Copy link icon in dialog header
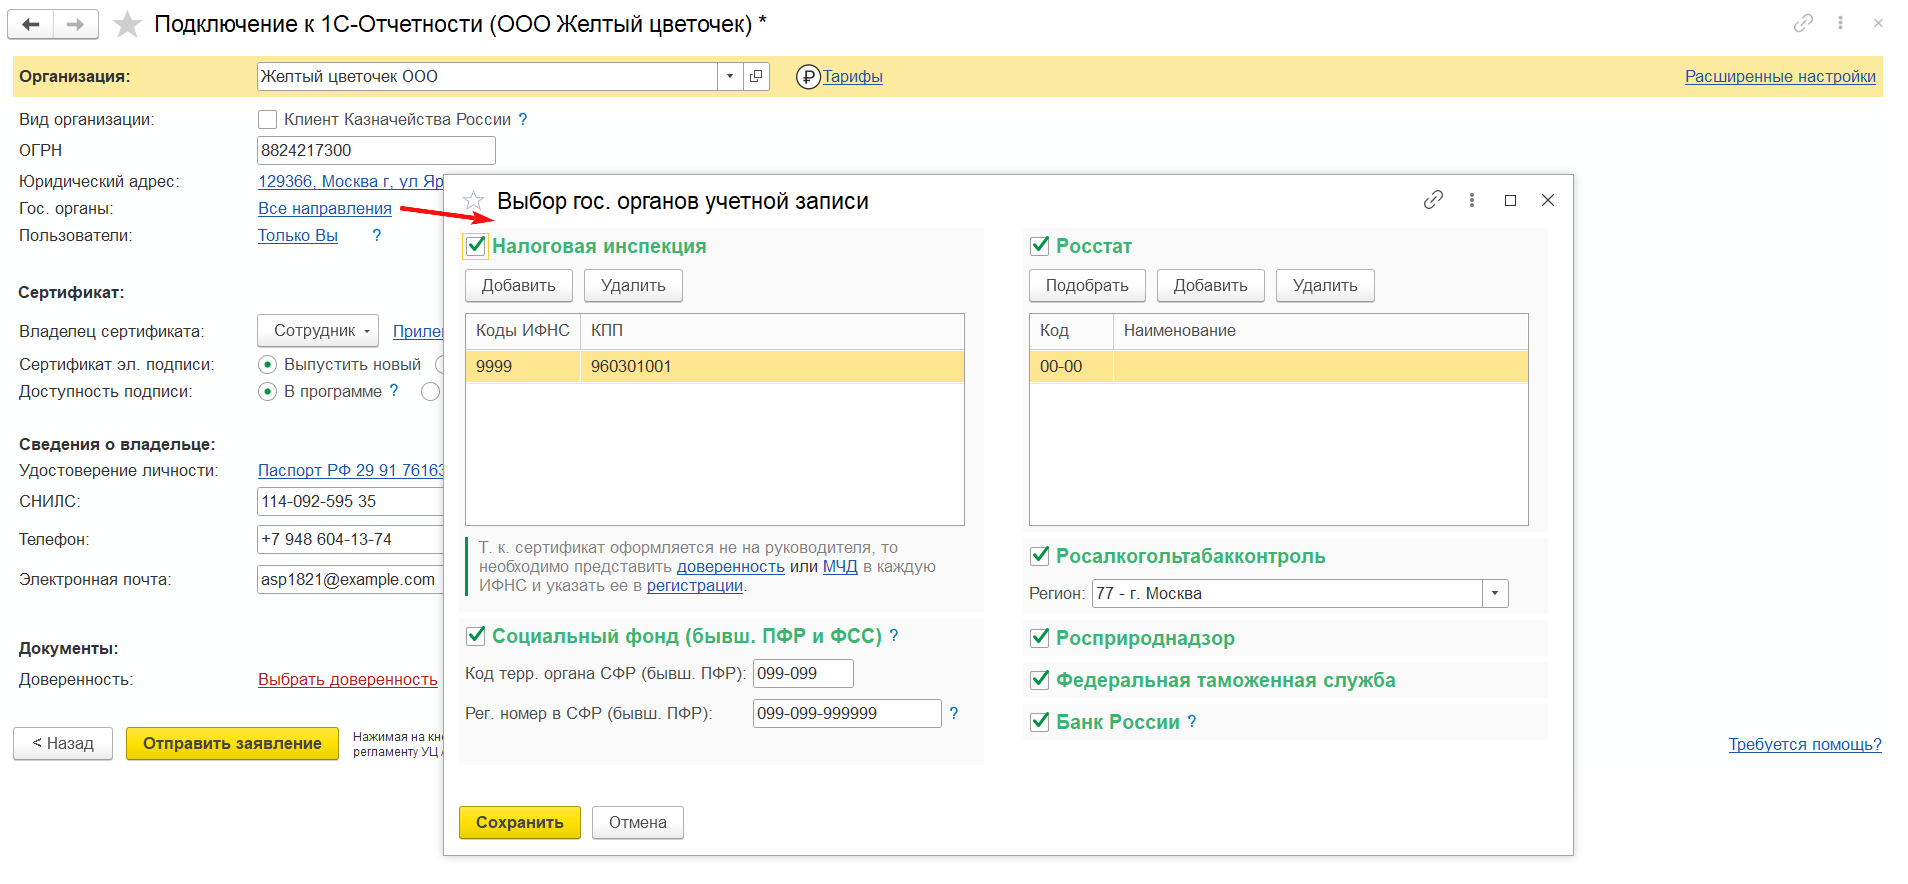The image size is (1908, 884). coord(1433,200)
